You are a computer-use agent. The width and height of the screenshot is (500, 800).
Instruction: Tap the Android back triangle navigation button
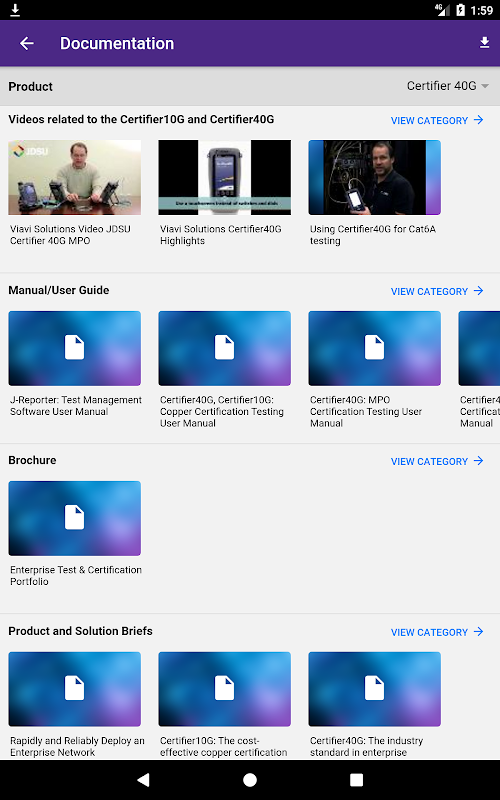point(143,780)
